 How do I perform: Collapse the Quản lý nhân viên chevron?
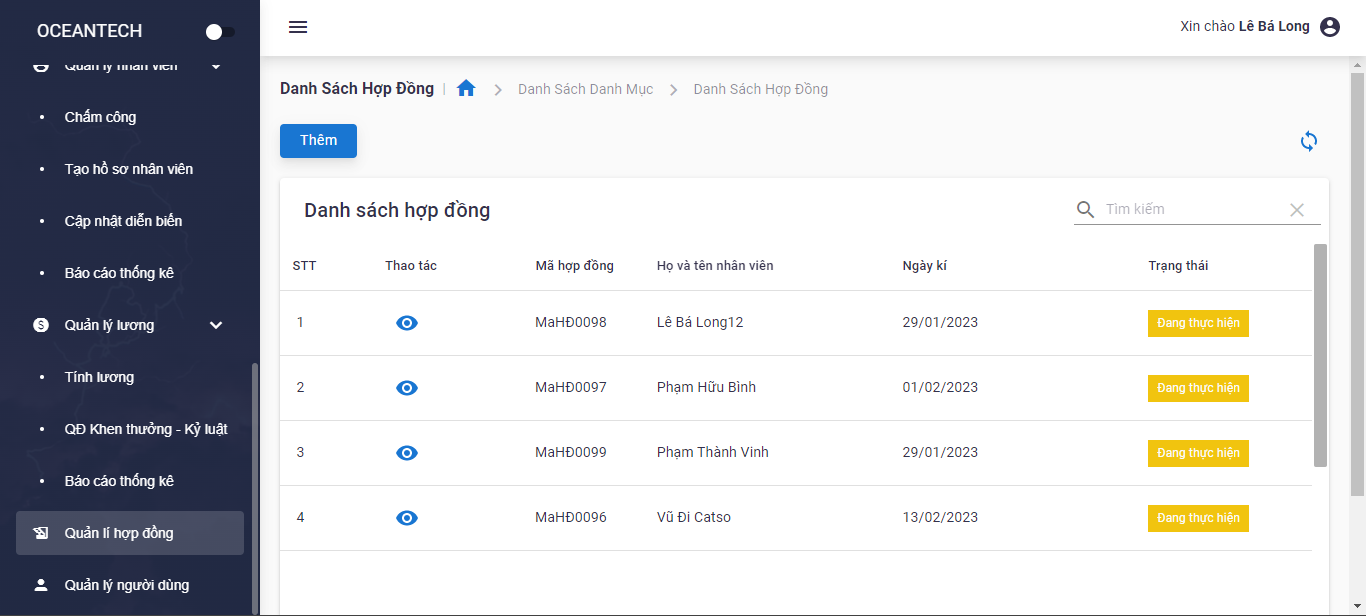click(x=216, y=65)
